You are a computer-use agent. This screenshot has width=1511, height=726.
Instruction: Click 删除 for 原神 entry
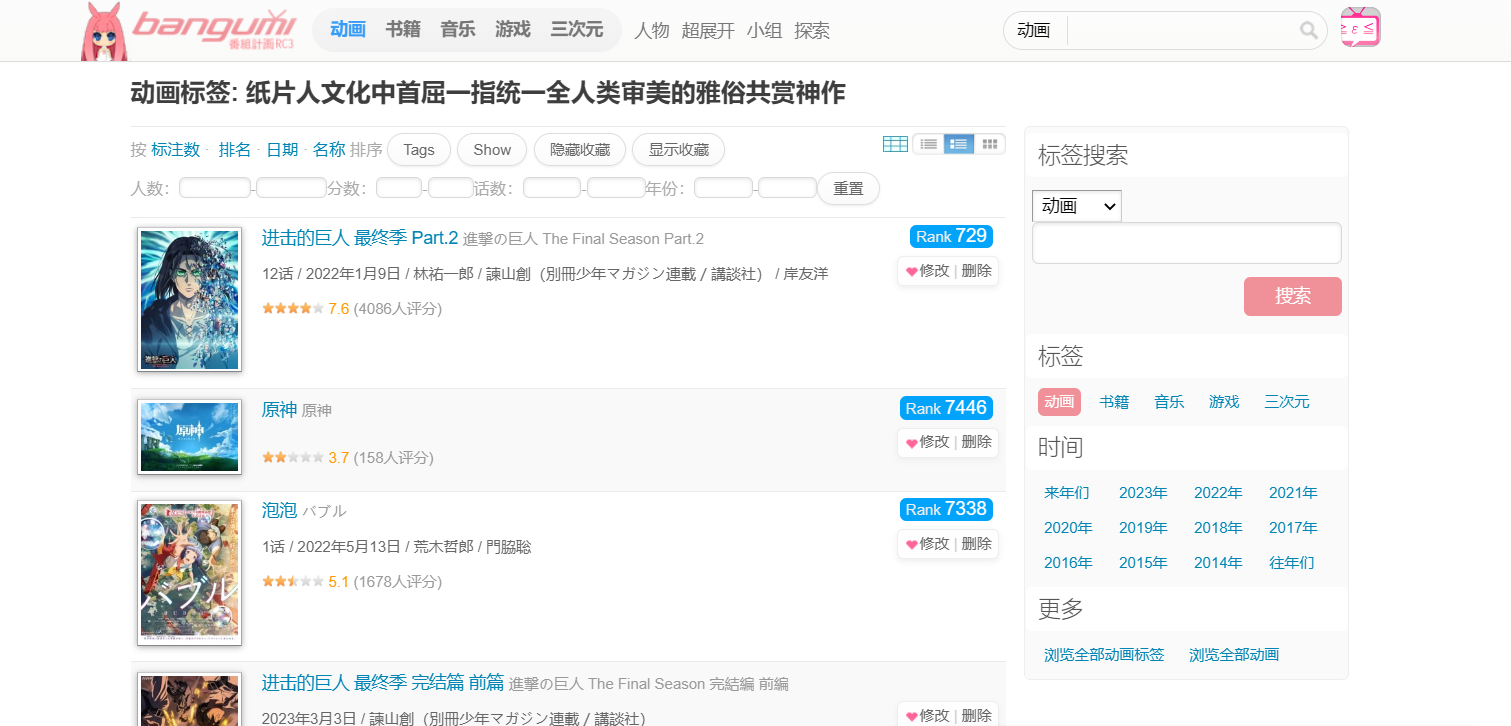point(976,442)
